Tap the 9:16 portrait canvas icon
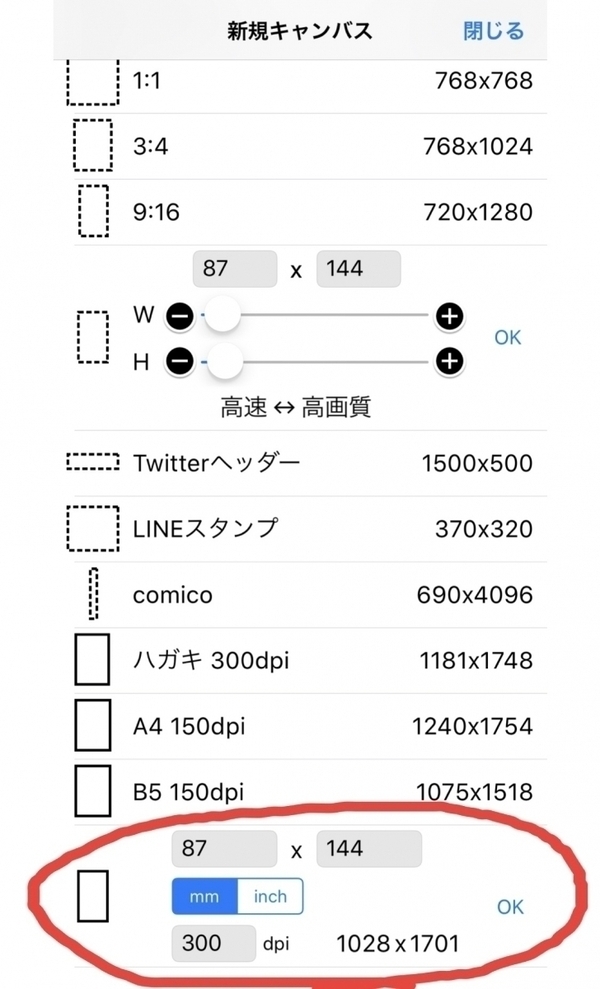 93,211
